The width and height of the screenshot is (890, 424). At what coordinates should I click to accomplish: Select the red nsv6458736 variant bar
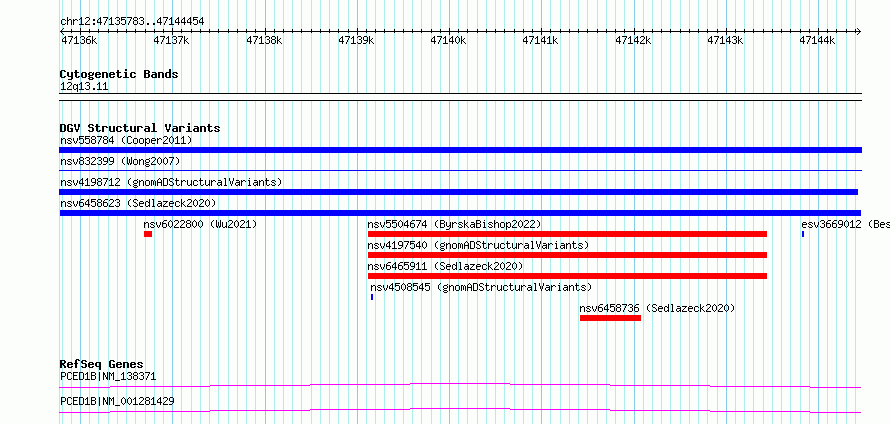coord(610,318)
